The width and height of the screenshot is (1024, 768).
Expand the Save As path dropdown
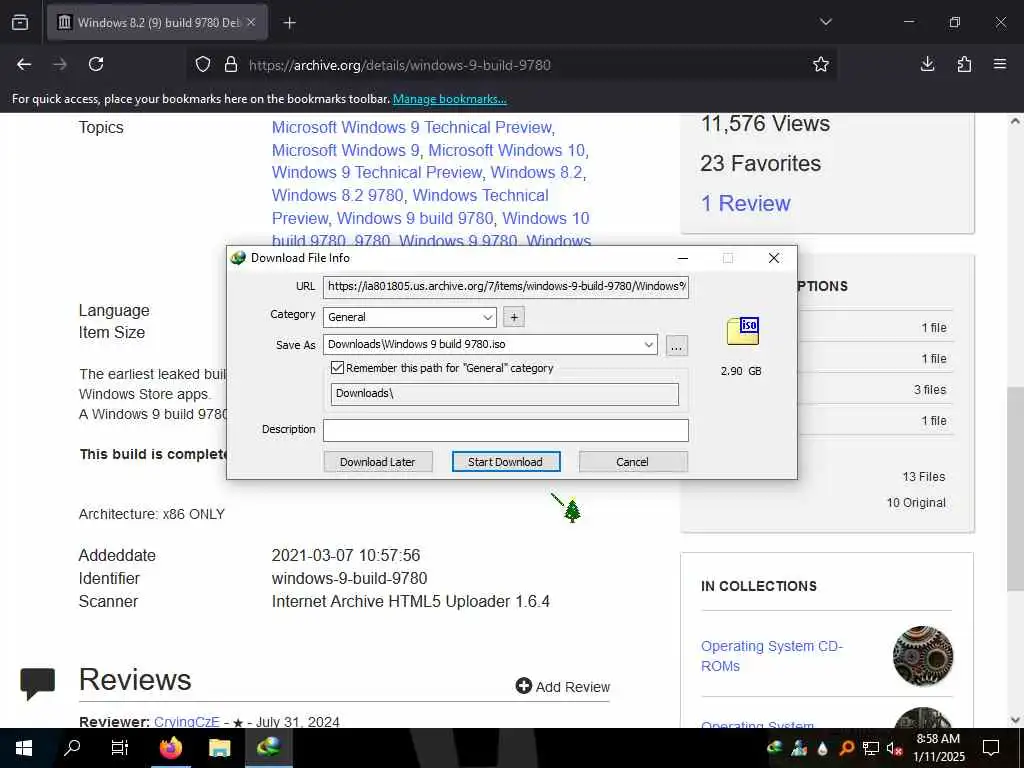648,344
